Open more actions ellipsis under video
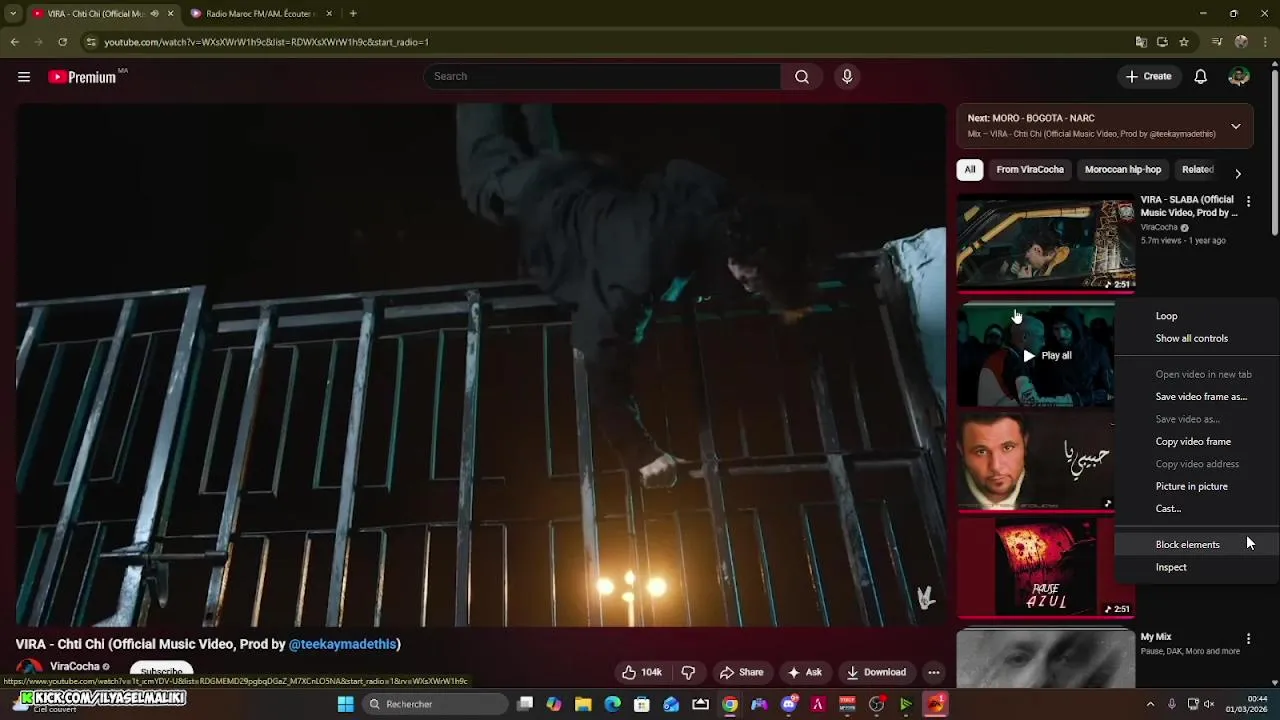Viewport: 1280px width, 720px height. [933, 672]
